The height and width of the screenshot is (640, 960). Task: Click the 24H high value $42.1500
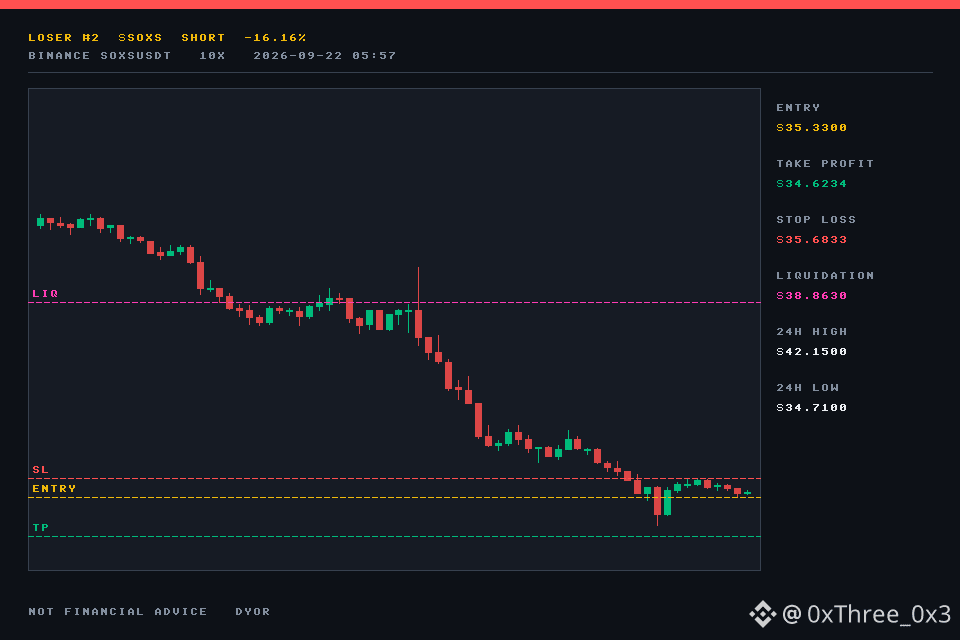click(x=811, y=352)
